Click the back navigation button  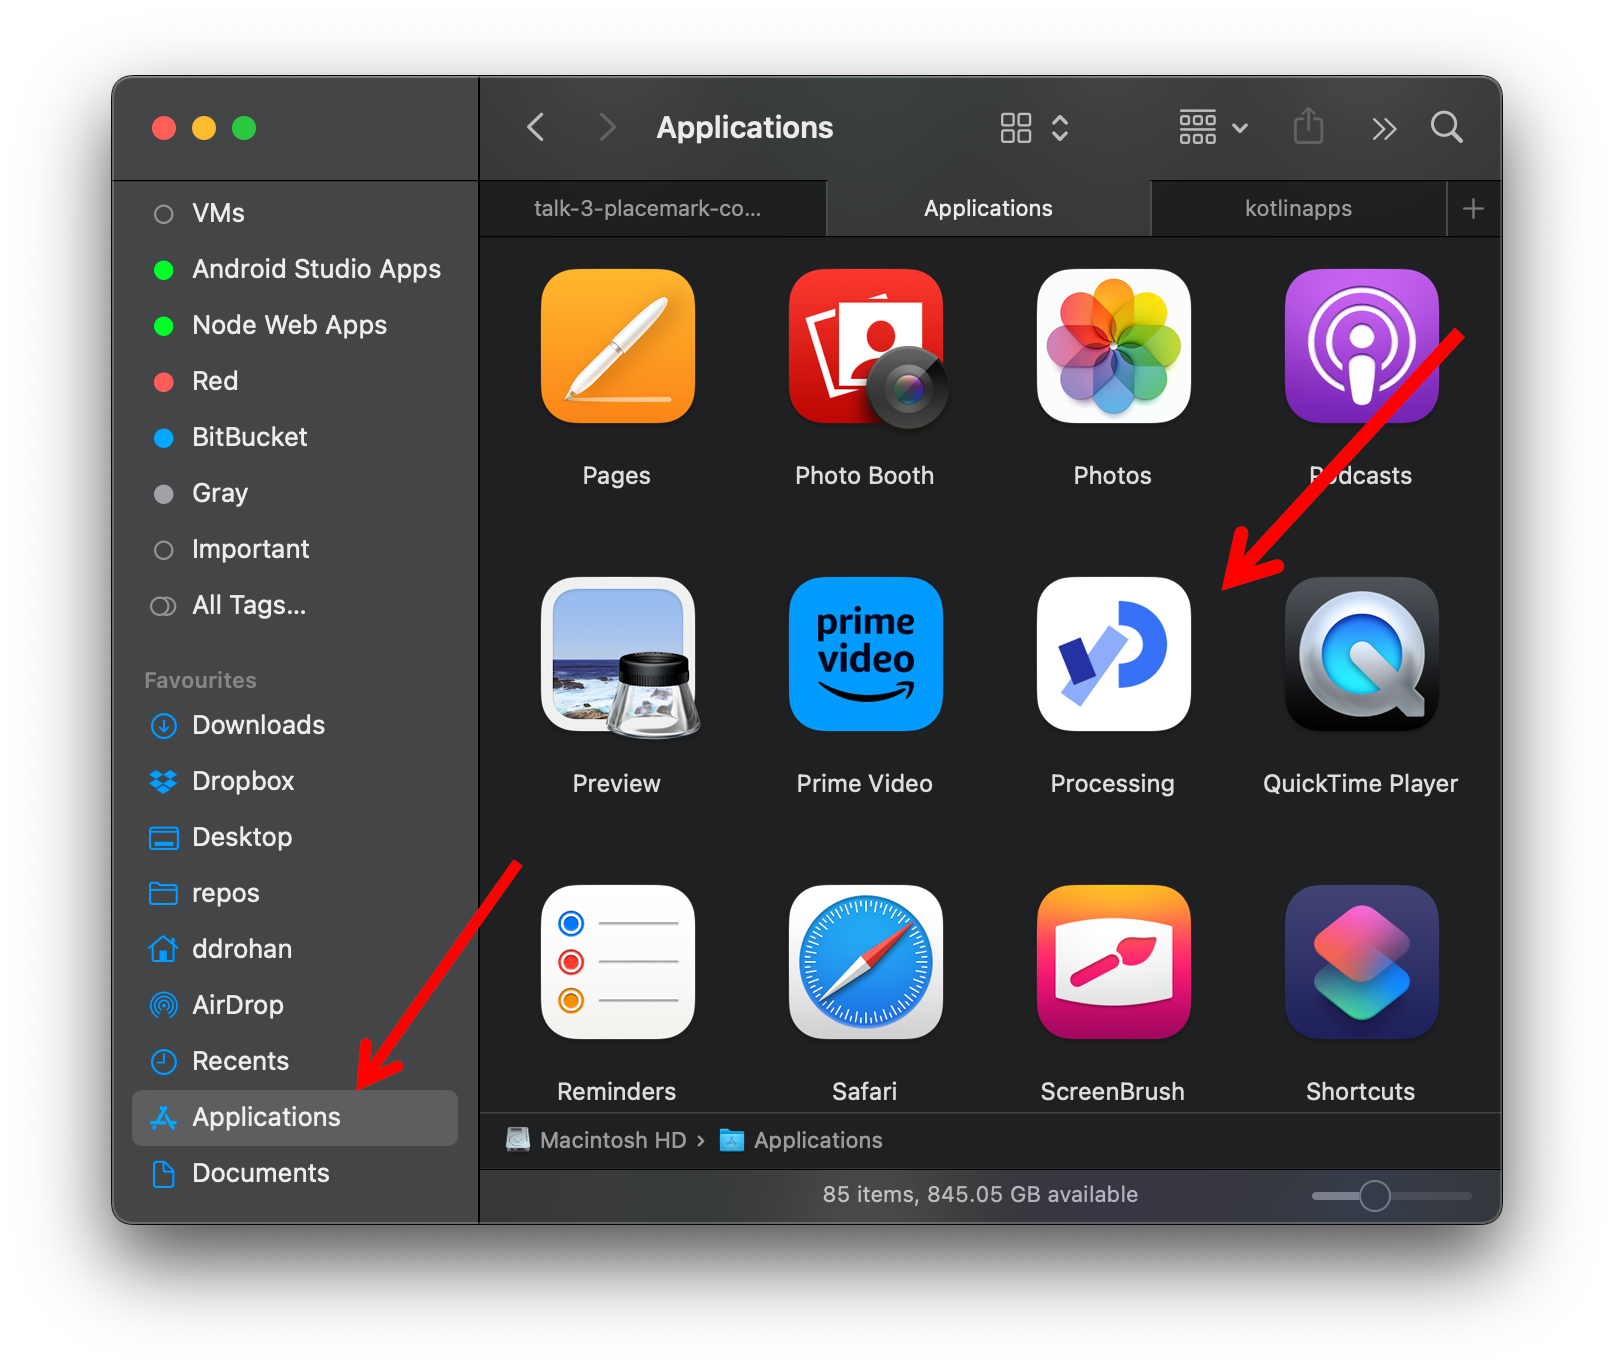coord(536,127)
